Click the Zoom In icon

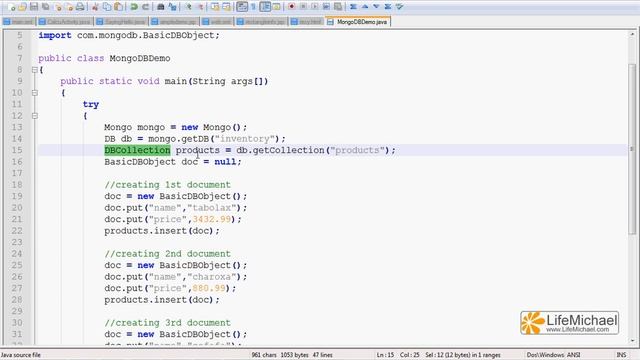pyautogui.click(x=189, y=7)
